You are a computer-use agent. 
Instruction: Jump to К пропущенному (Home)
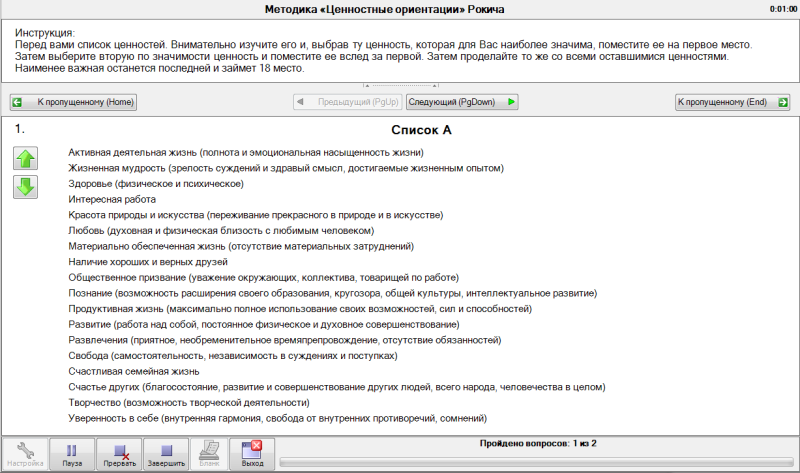tap(72, 102)
